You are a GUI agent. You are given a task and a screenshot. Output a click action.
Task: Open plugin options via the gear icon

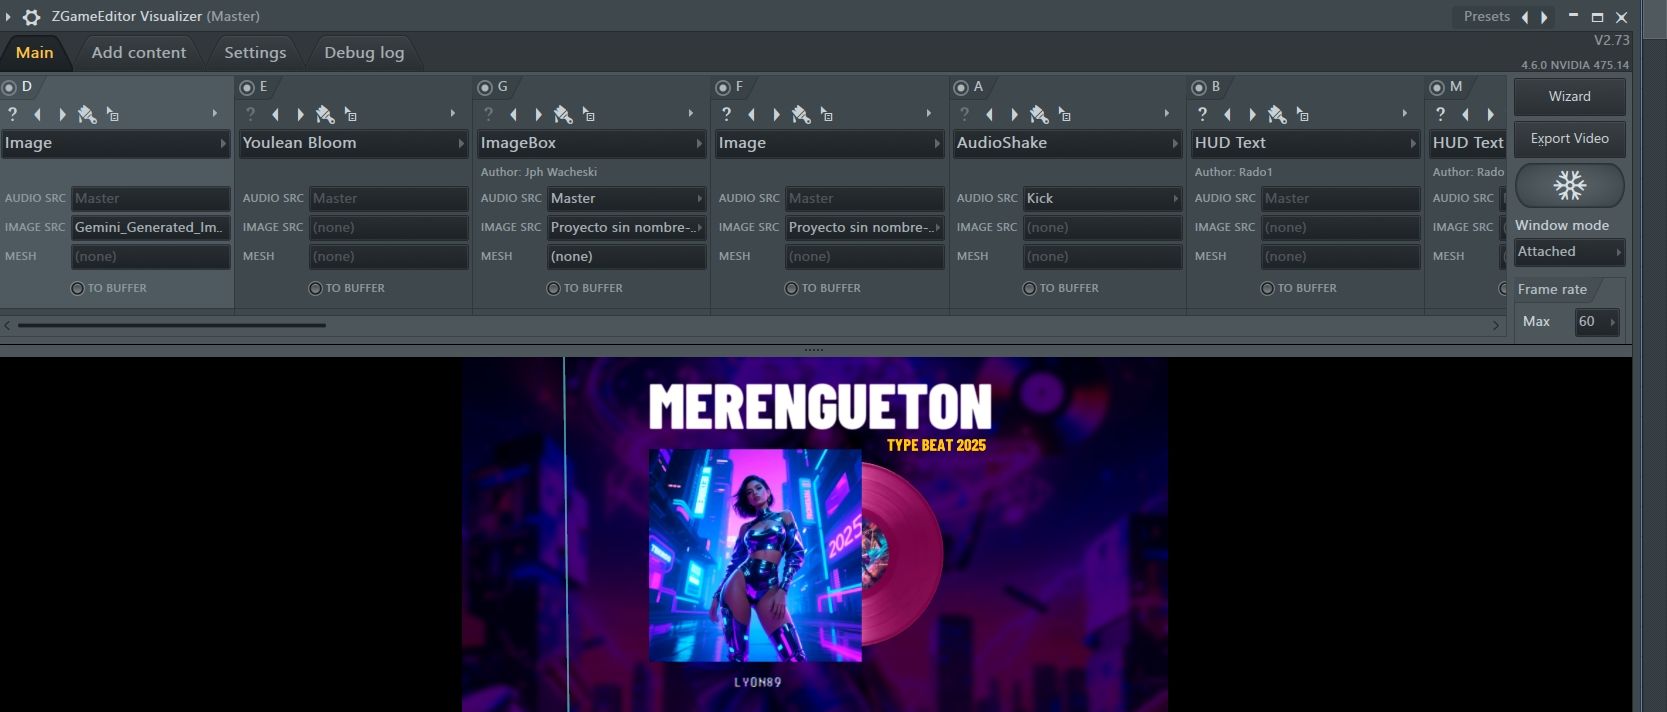click(x=31, y=17)
